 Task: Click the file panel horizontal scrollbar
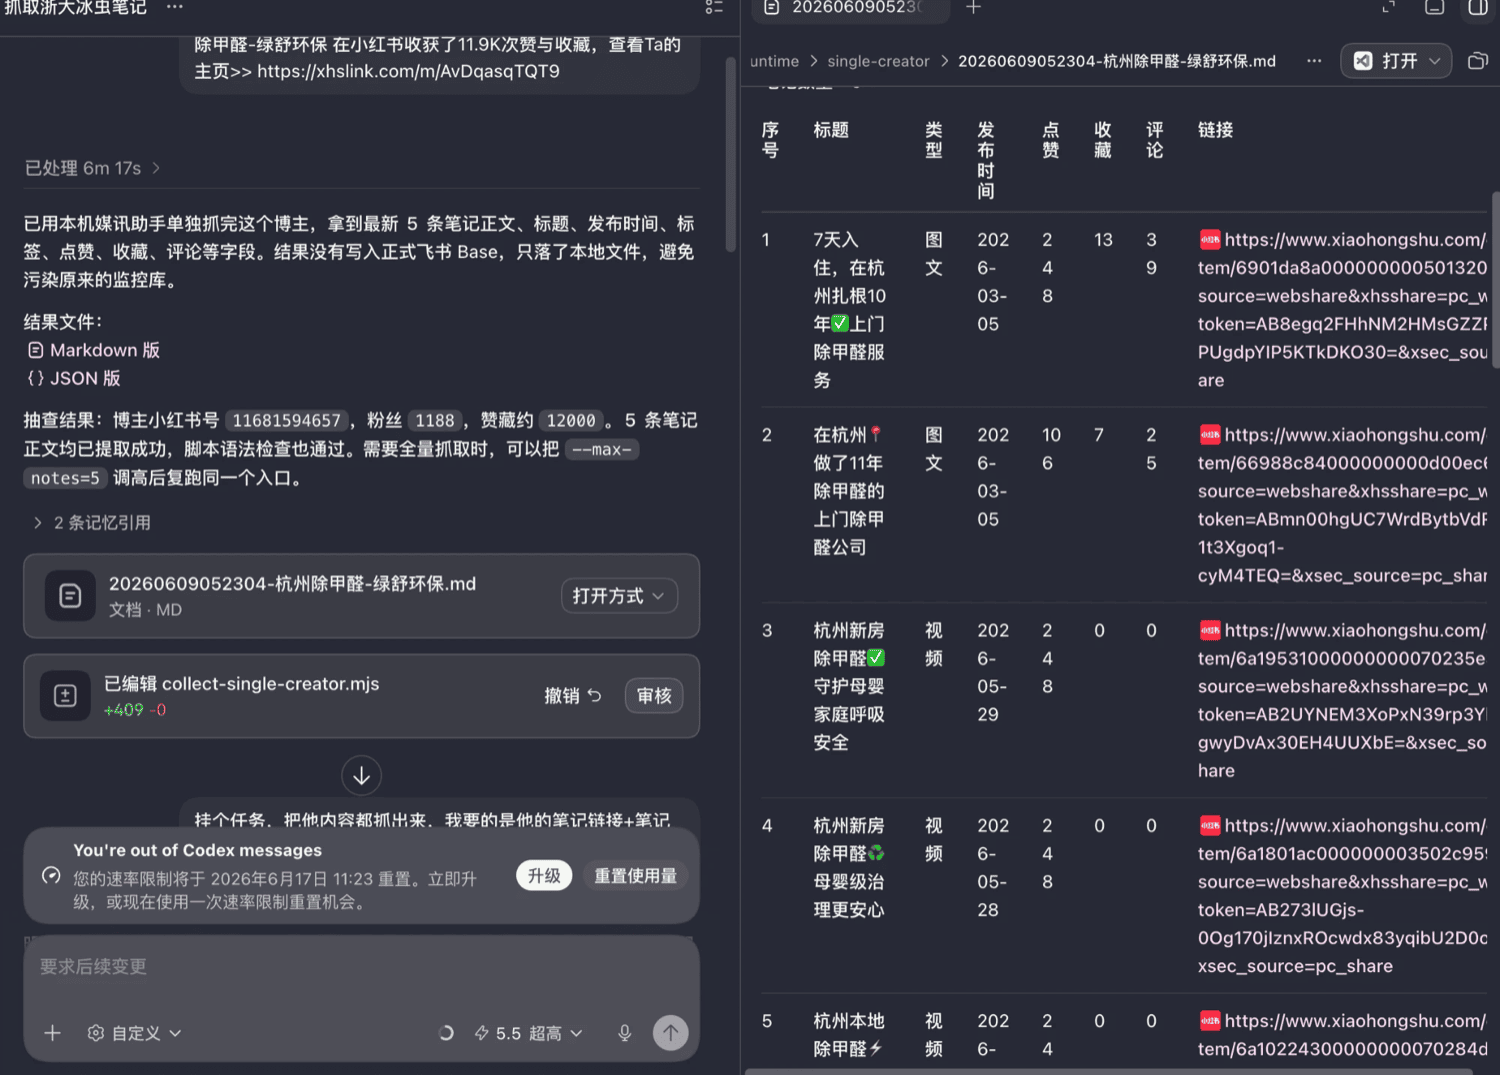click(x=1110, y=1071)
